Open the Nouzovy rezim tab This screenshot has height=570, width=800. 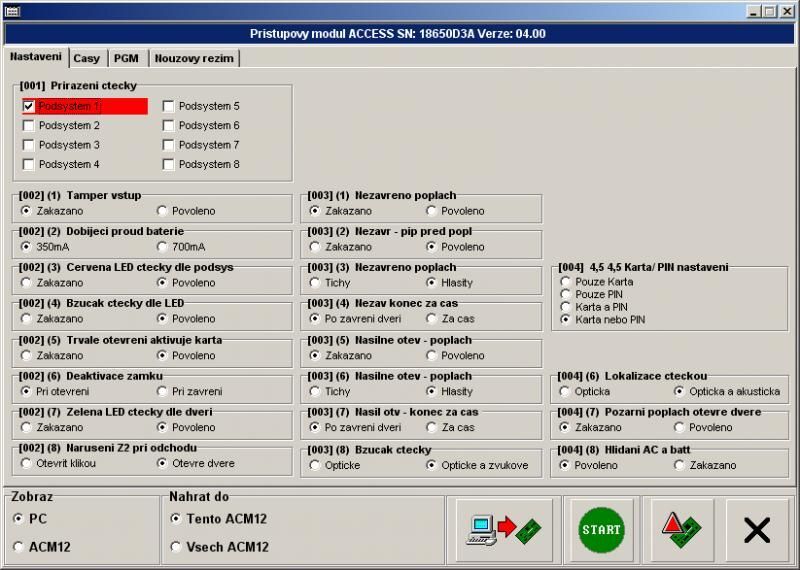coord(194,59)
